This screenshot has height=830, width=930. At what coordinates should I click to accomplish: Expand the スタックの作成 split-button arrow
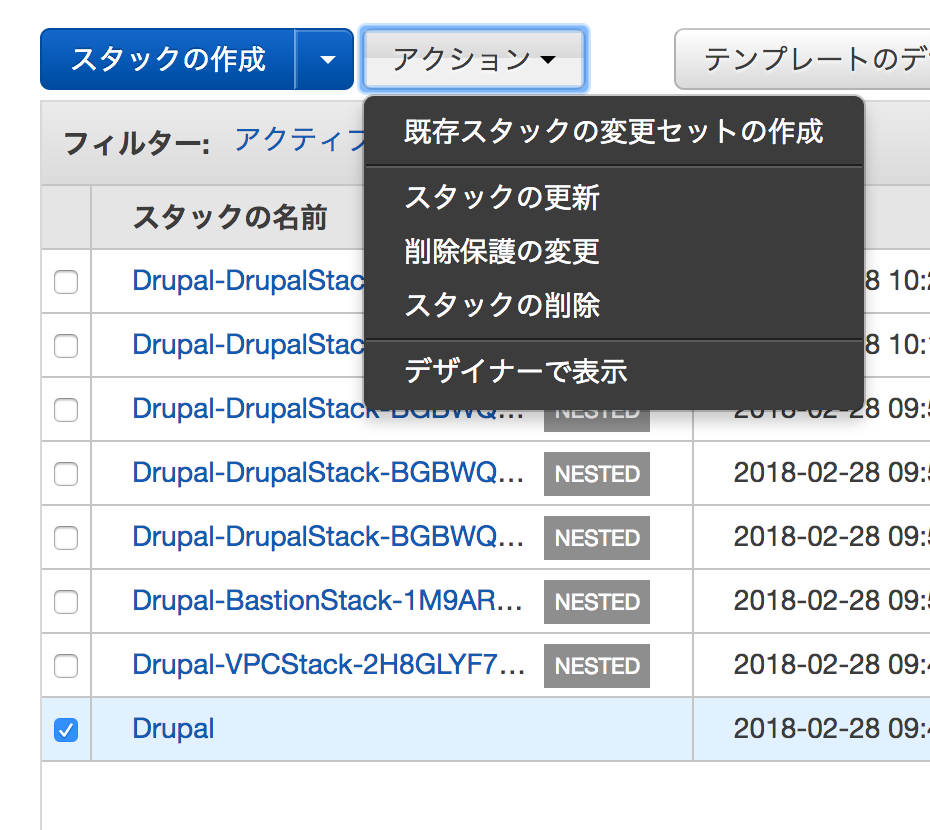[x=325, y=59]
